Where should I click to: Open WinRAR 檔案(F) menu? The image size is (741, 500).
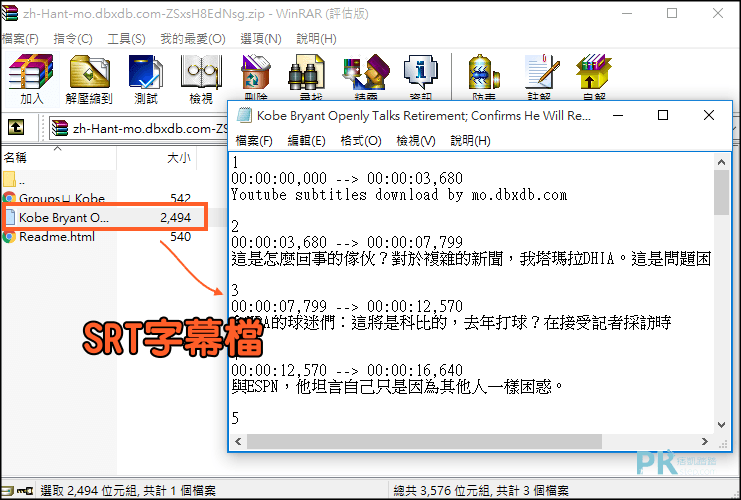(20, 39)
